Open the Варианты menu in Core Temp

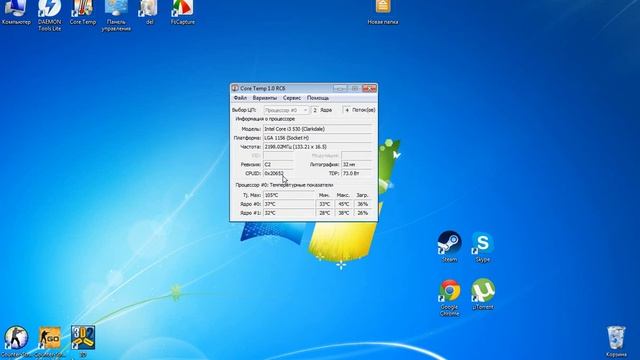click(x=264, y=98)
